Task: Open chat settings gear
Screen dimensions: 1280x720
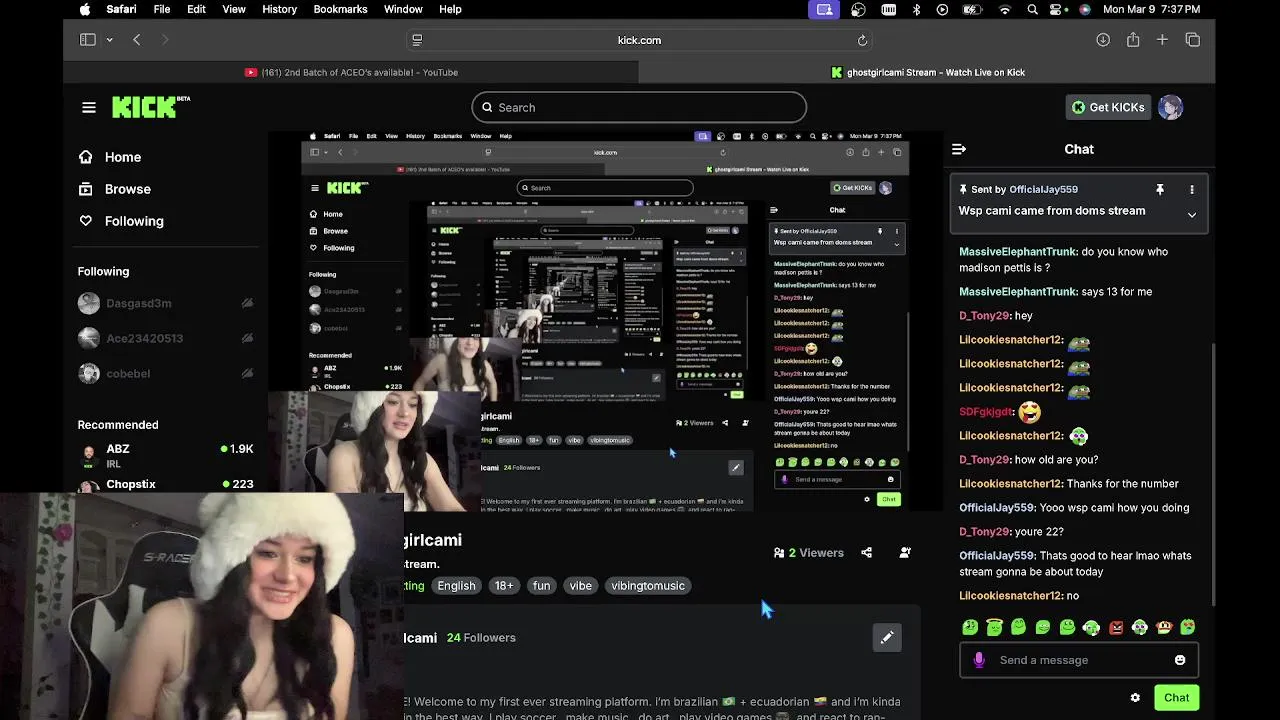Action: coord(1135,698)
